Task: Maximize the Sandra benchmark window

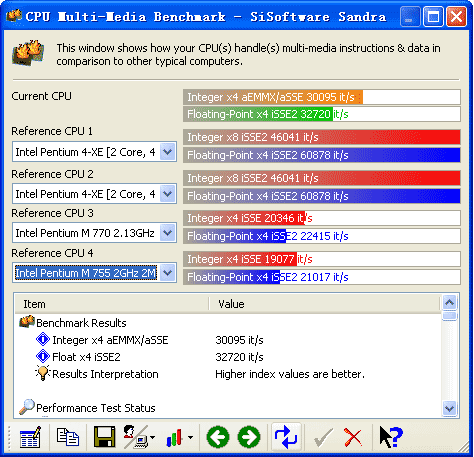Action: (x=433, y=16)
